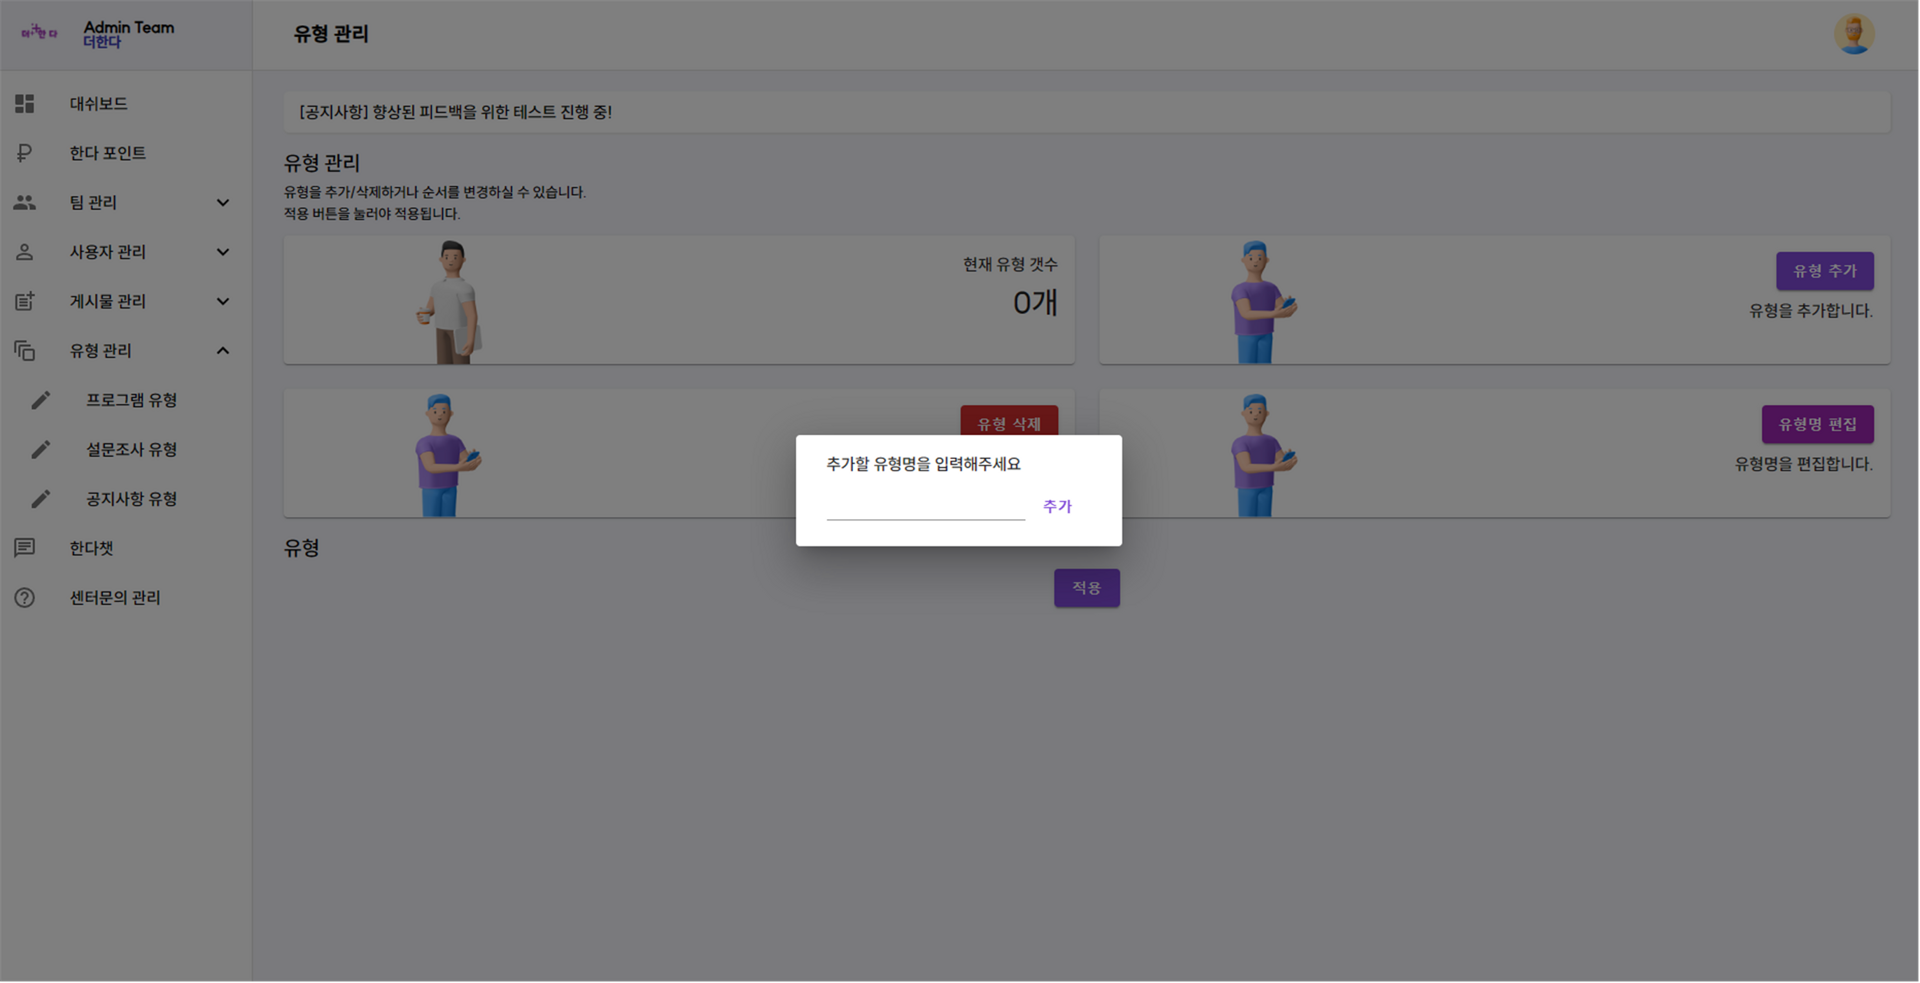Click the 추가 link in the dialog
Screen dimensions: 1920x983
click(1057, 506)
